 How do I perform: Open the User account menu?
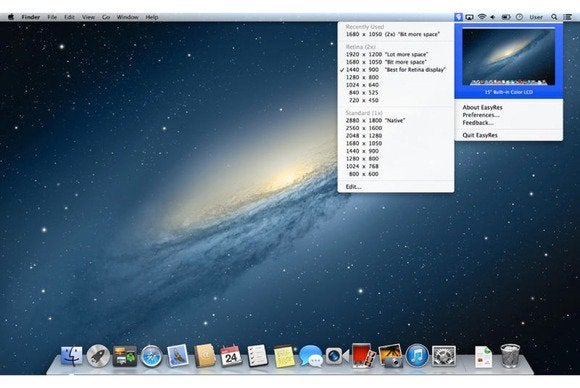coord(536,17)
